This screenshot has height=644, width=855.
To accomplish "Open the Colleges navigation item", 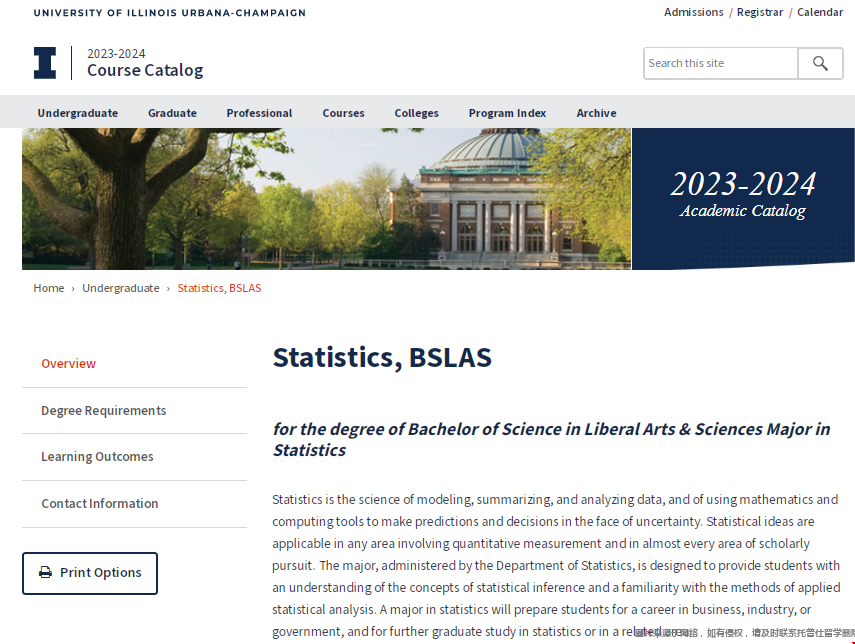I will coord(416,113).
